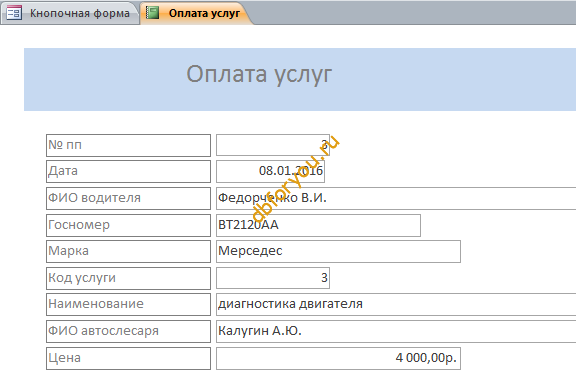Click the green report icon on Оплата услуг tab
This screenshot has height=391, width=576.
click(152, 13)
